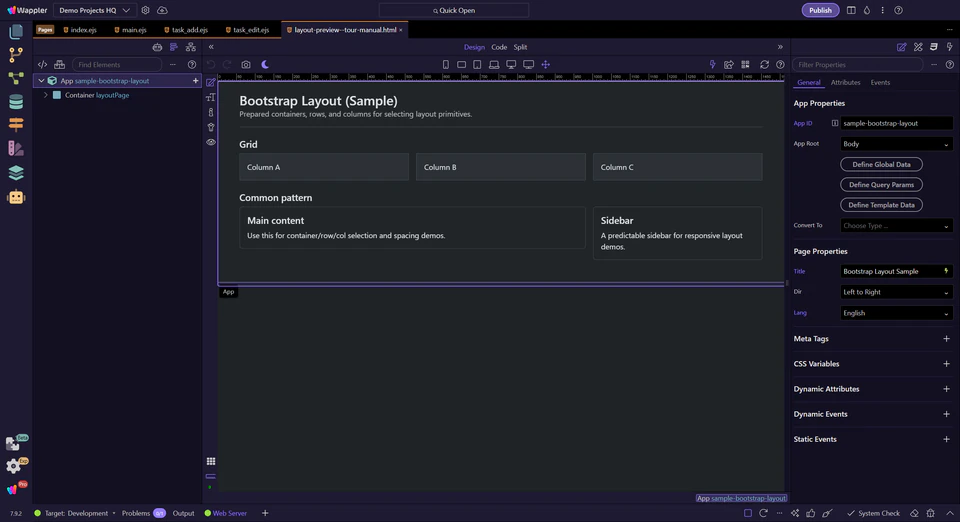960x522 pixels.
Task: Open the Events properties tab
Action: 880,83
